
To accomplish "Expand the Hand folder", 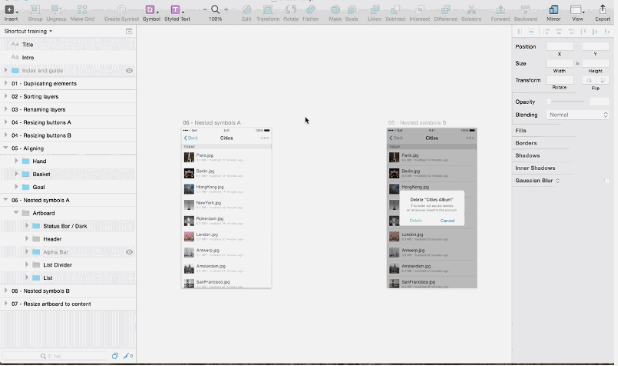I will point(16,161).
